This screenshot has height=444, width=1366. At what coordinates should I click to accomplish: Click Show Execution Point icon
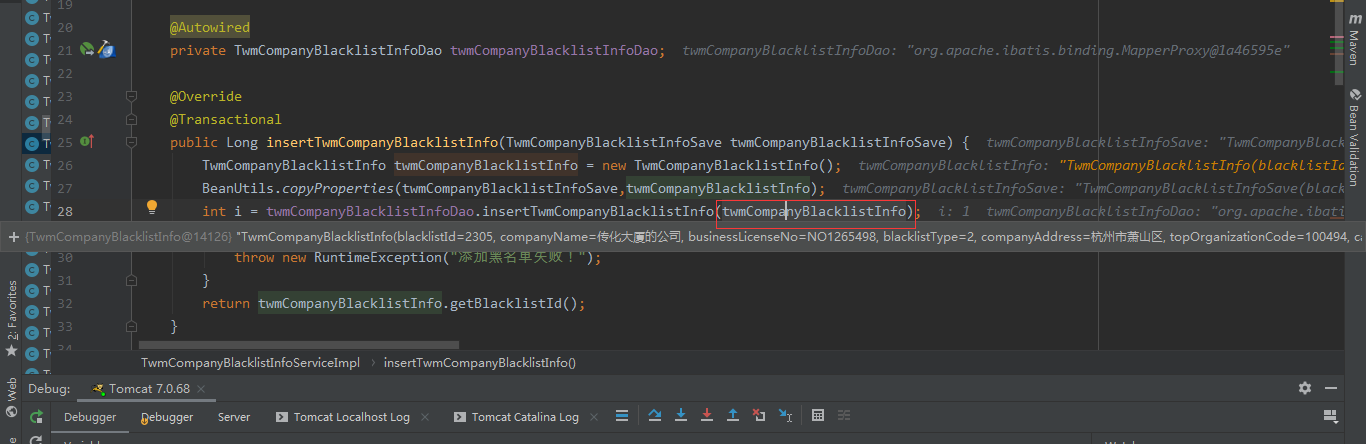click(x=621, y=416)
